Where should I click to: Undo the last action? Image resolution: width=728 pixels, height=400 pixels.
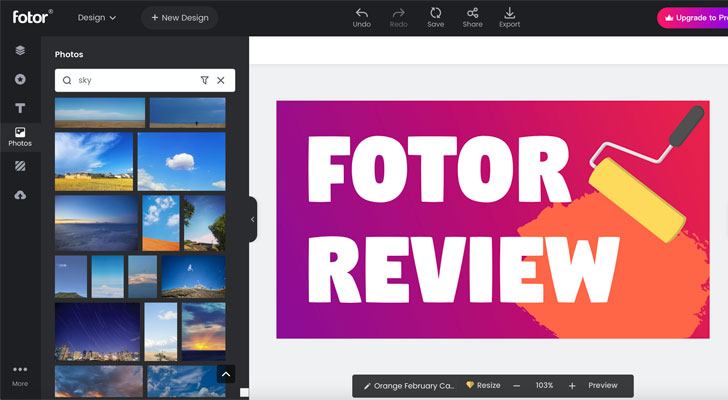pyautogui.click(x=362, y=18)
